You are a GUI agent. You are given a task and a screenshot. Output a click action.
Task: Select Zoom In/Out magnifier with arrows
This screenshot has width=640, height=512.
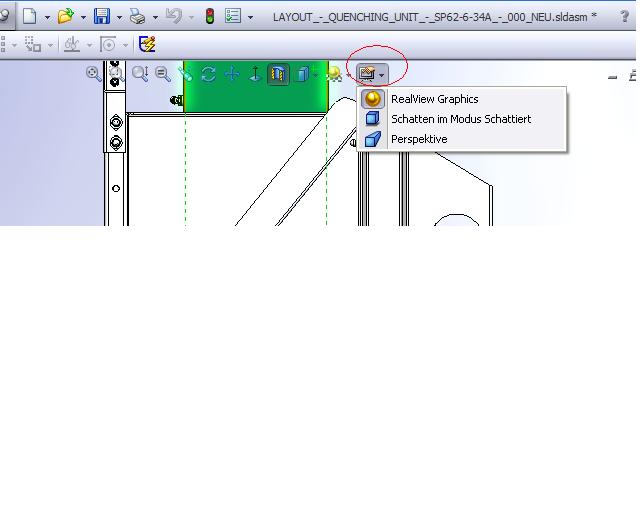click(x=140, y=74)
